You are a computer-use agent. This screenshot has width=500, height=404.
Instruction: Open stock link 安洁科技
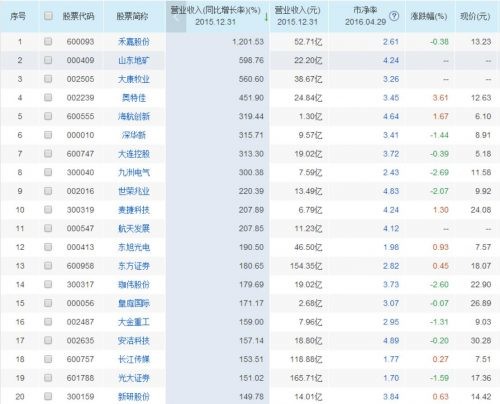coord(134,340)
